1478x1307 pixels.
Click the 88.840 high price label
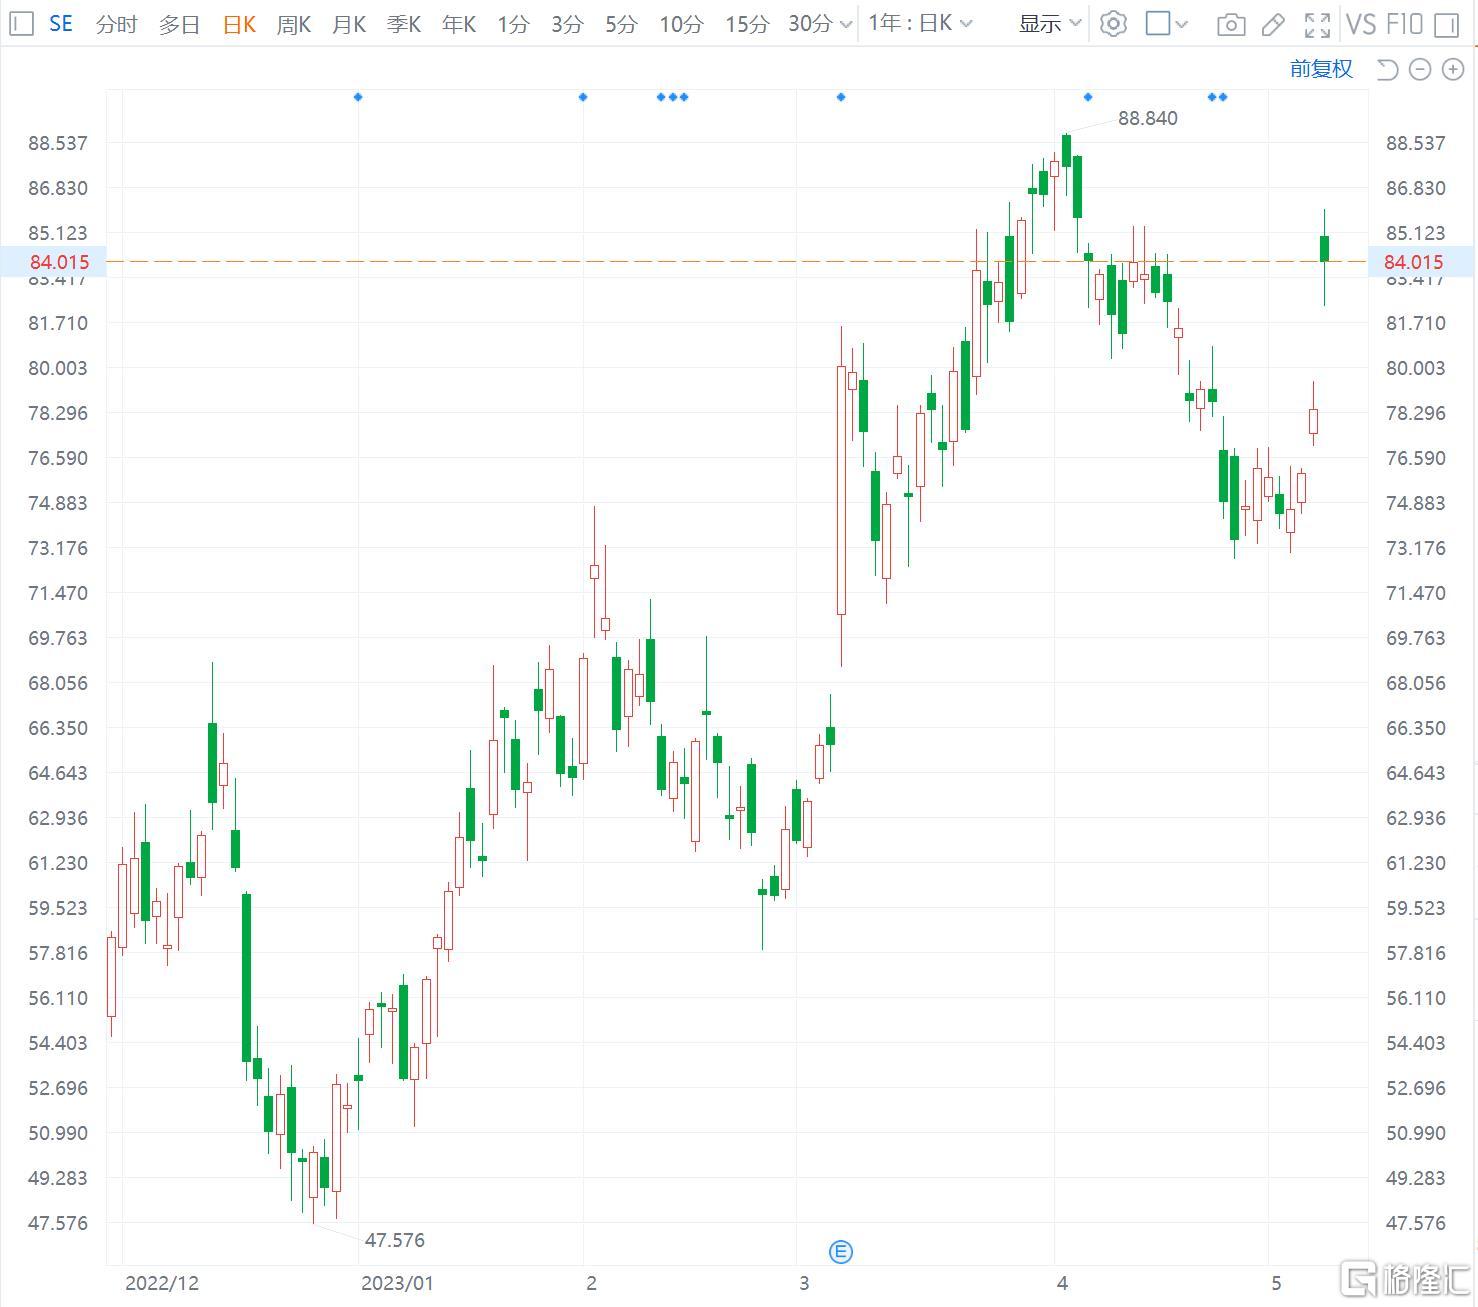[x=1148, y=118]
